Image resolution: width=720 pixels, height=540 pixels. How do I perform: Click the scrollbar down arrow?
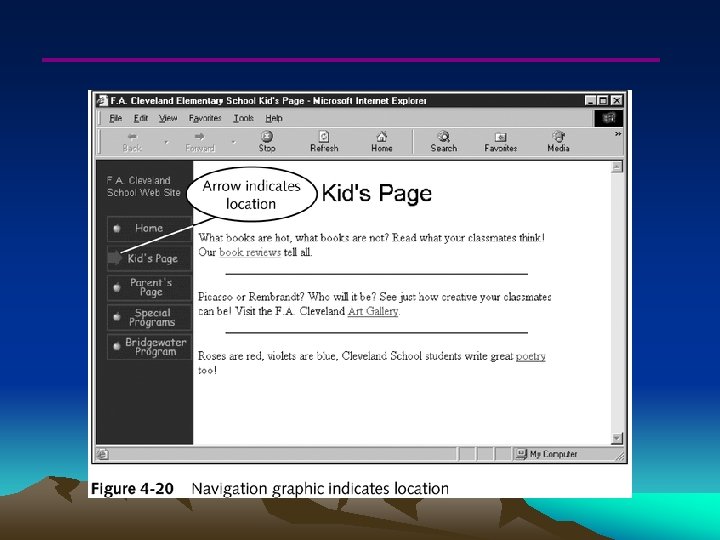(617, 439)
